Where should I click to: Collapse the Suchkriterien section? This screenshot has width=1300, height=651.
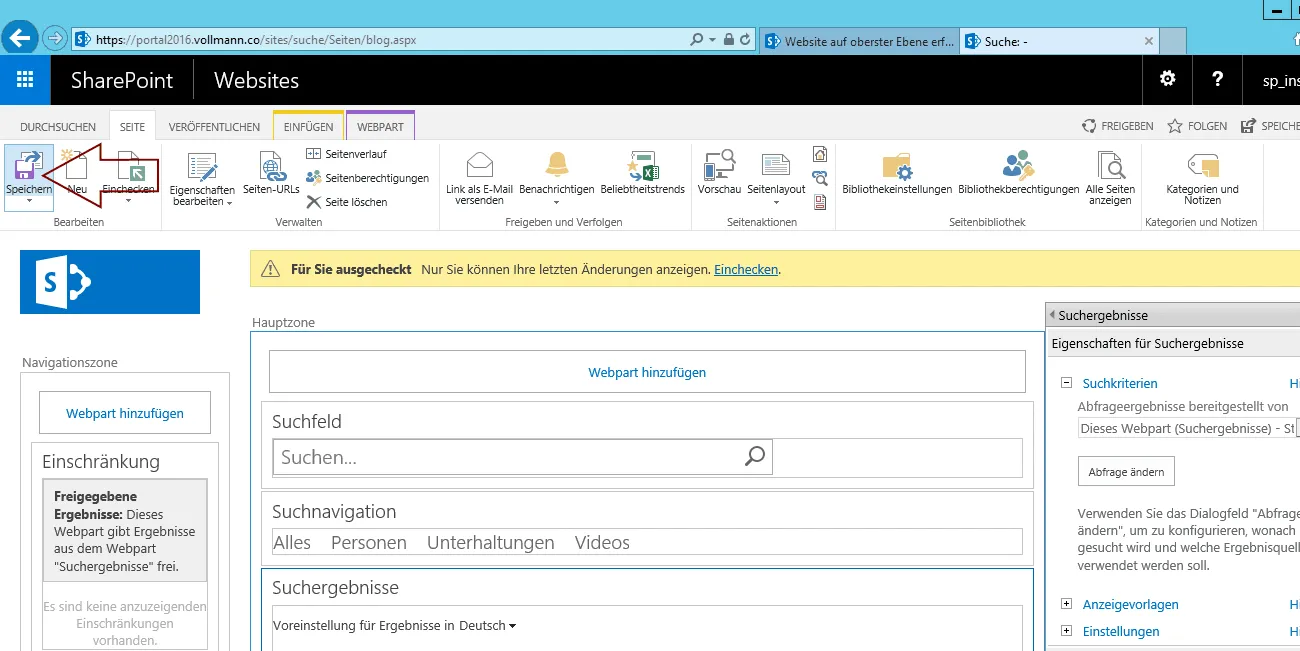click(x=1067, y=383)
